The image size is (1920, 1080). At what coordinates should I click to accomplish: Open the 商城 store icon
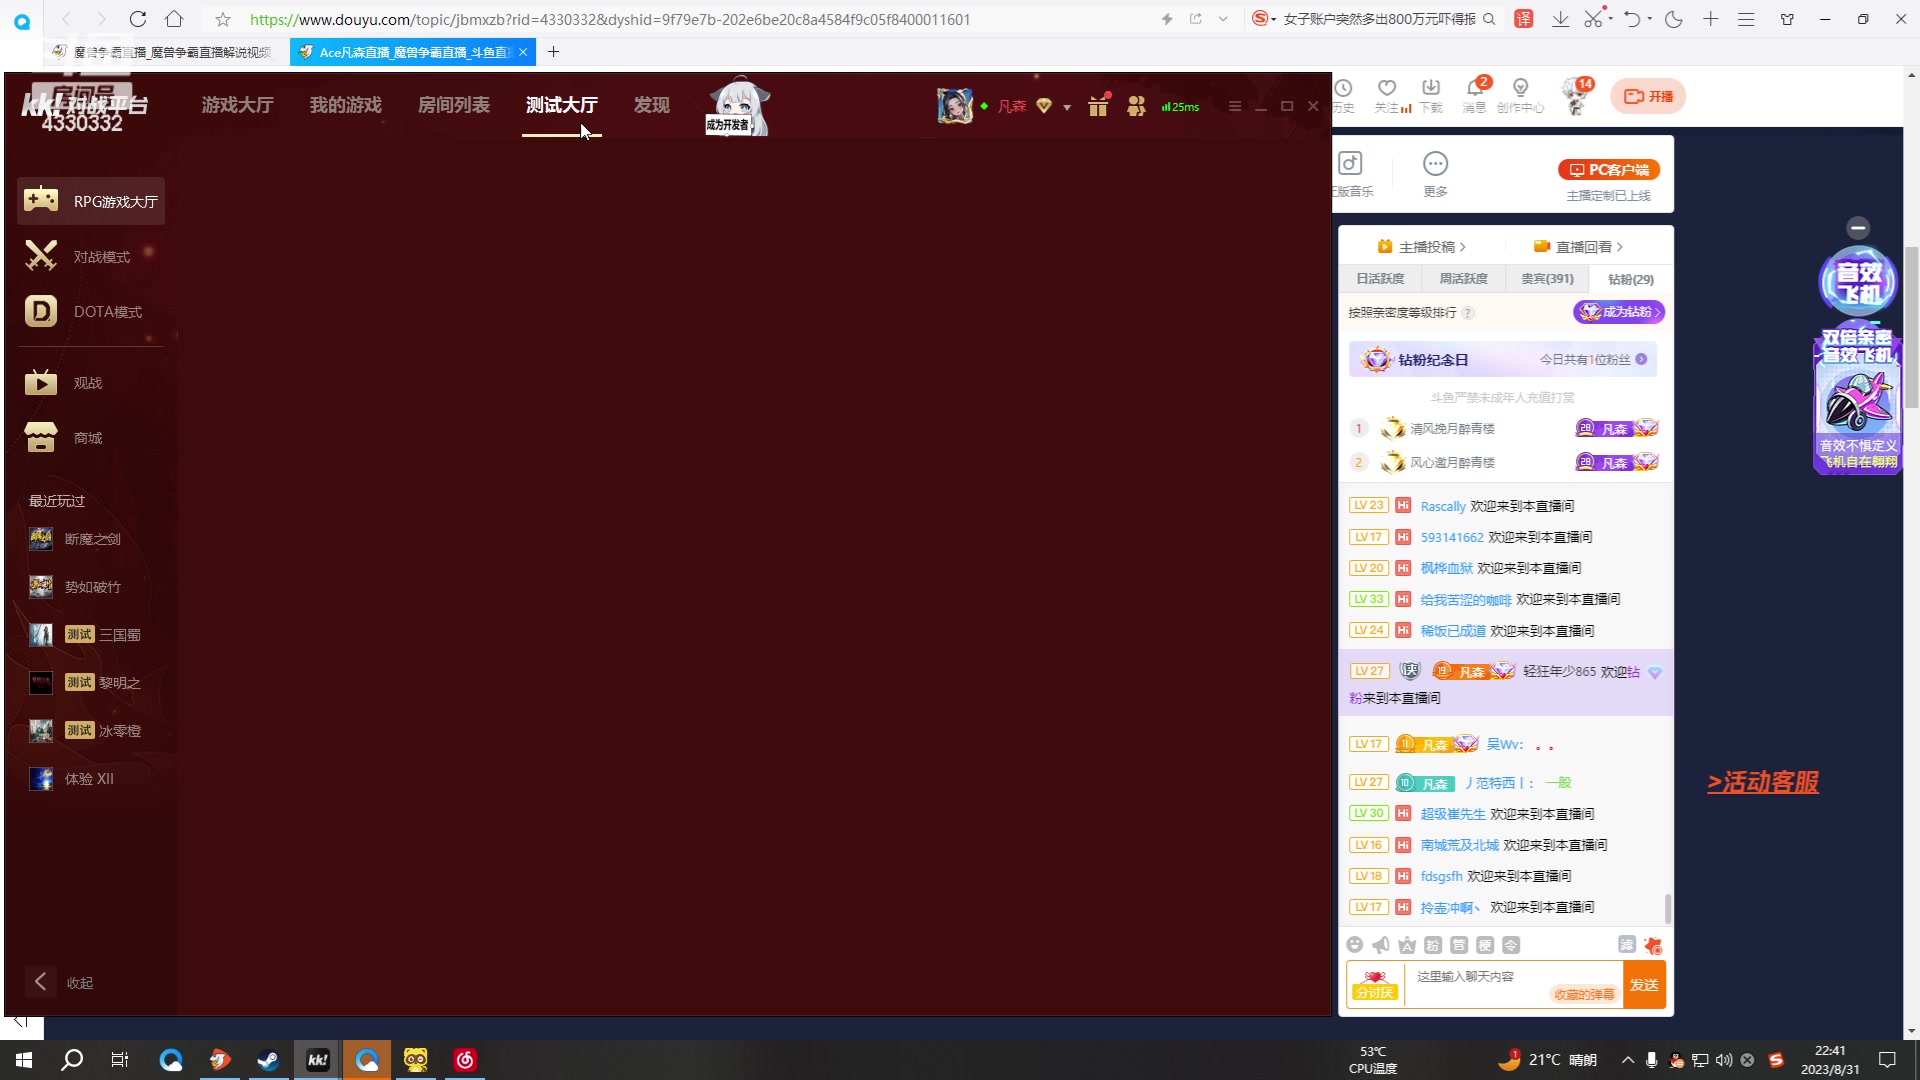point(41,437)
